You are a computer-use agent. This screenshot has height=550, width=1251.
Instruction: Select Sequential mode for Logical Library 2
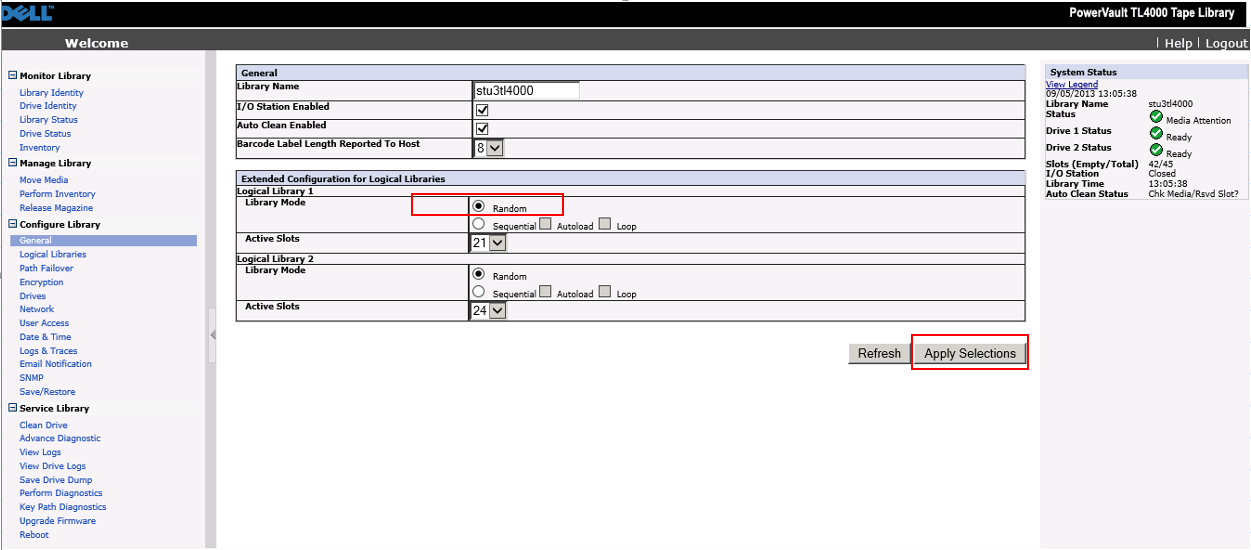tap(478, 292)
